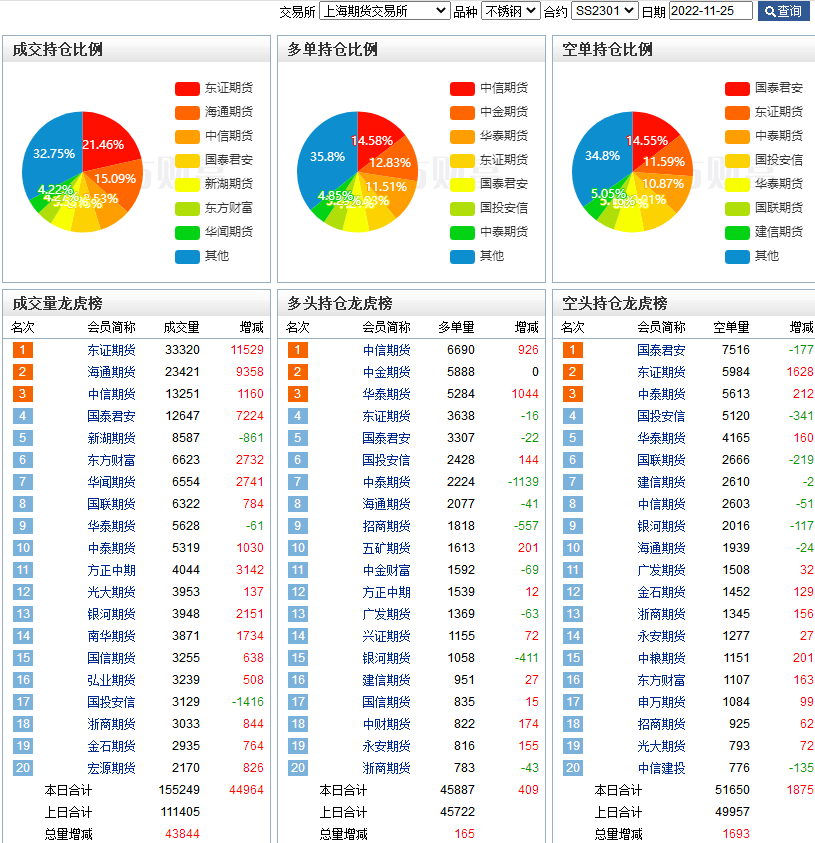Open 中粮期货 link in 空头持仓龙虎榜
Viewport: 815px width, 843px height.
[661, 658]
